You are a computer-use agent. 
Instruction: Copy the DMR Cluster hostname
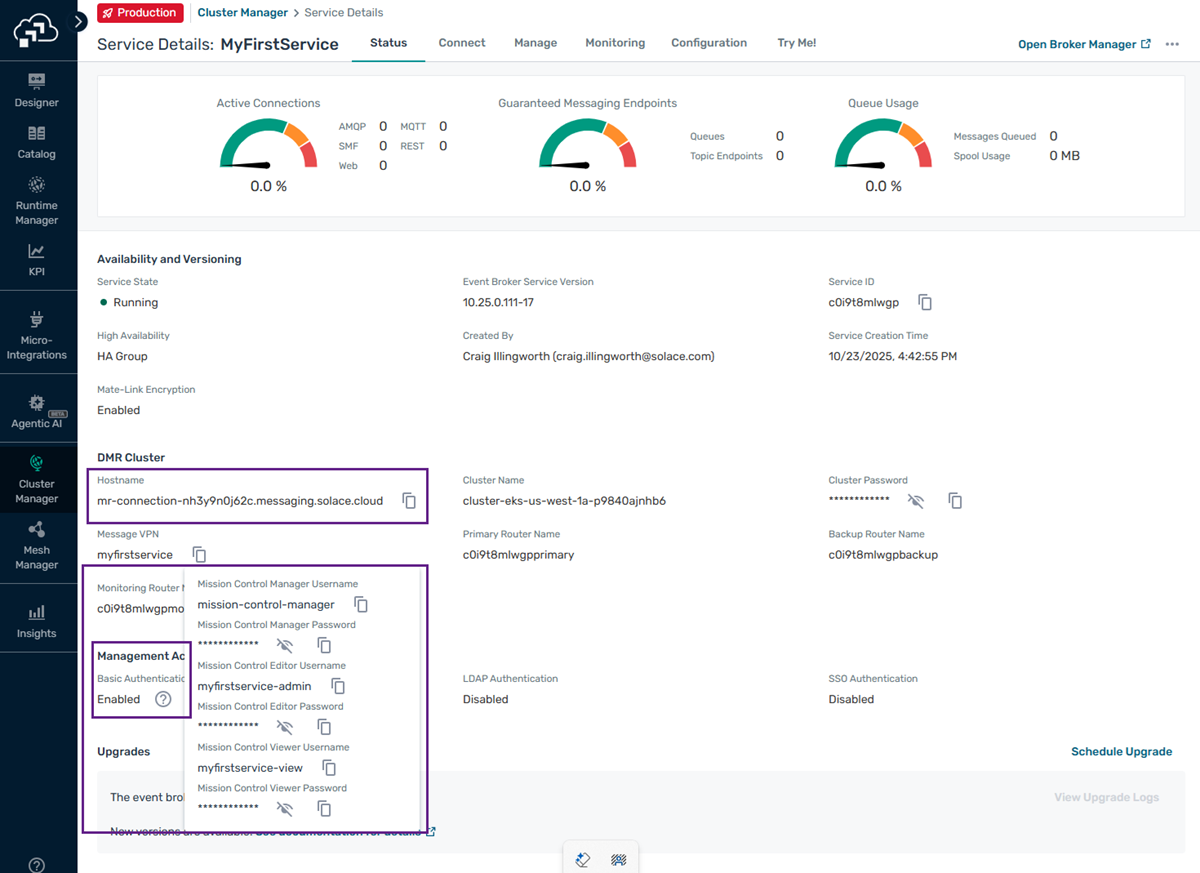409,501
